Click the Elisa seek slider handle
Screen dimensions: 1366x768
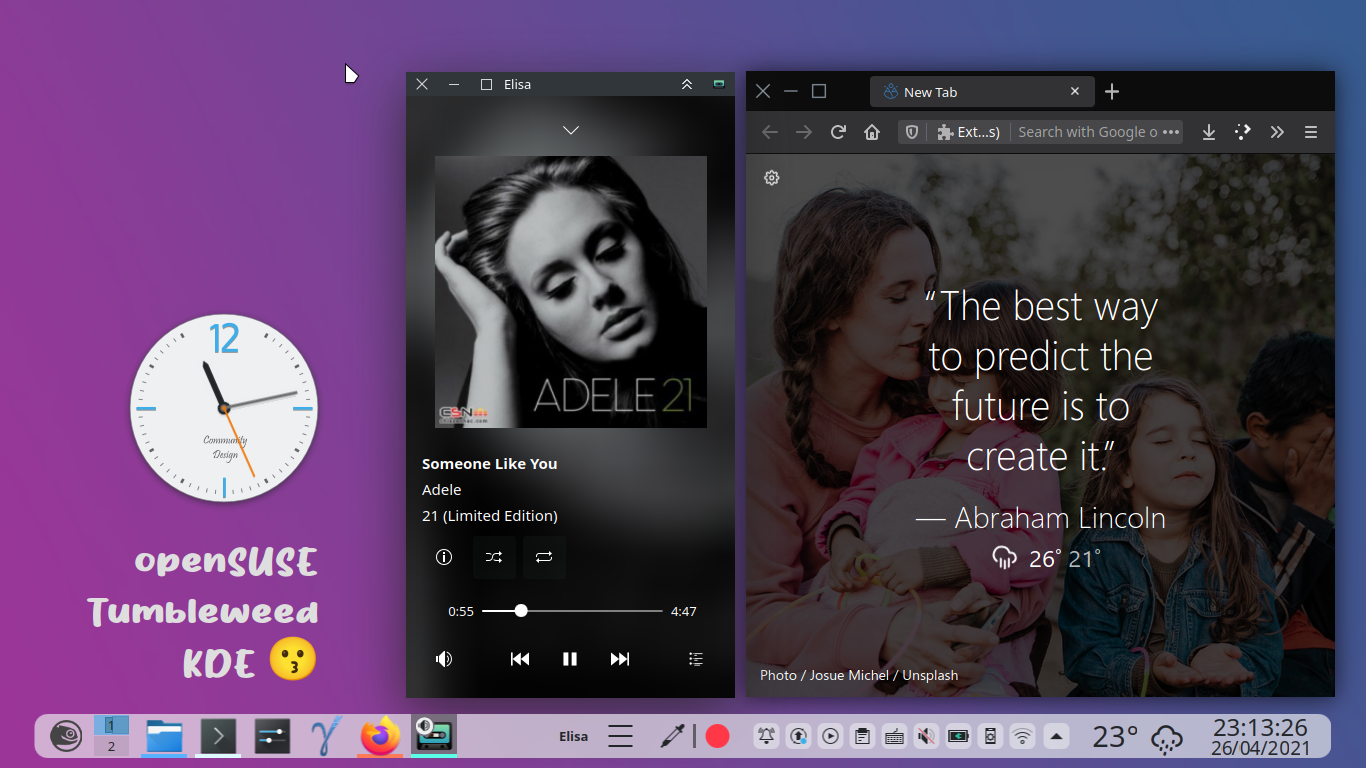pos(521,610)
